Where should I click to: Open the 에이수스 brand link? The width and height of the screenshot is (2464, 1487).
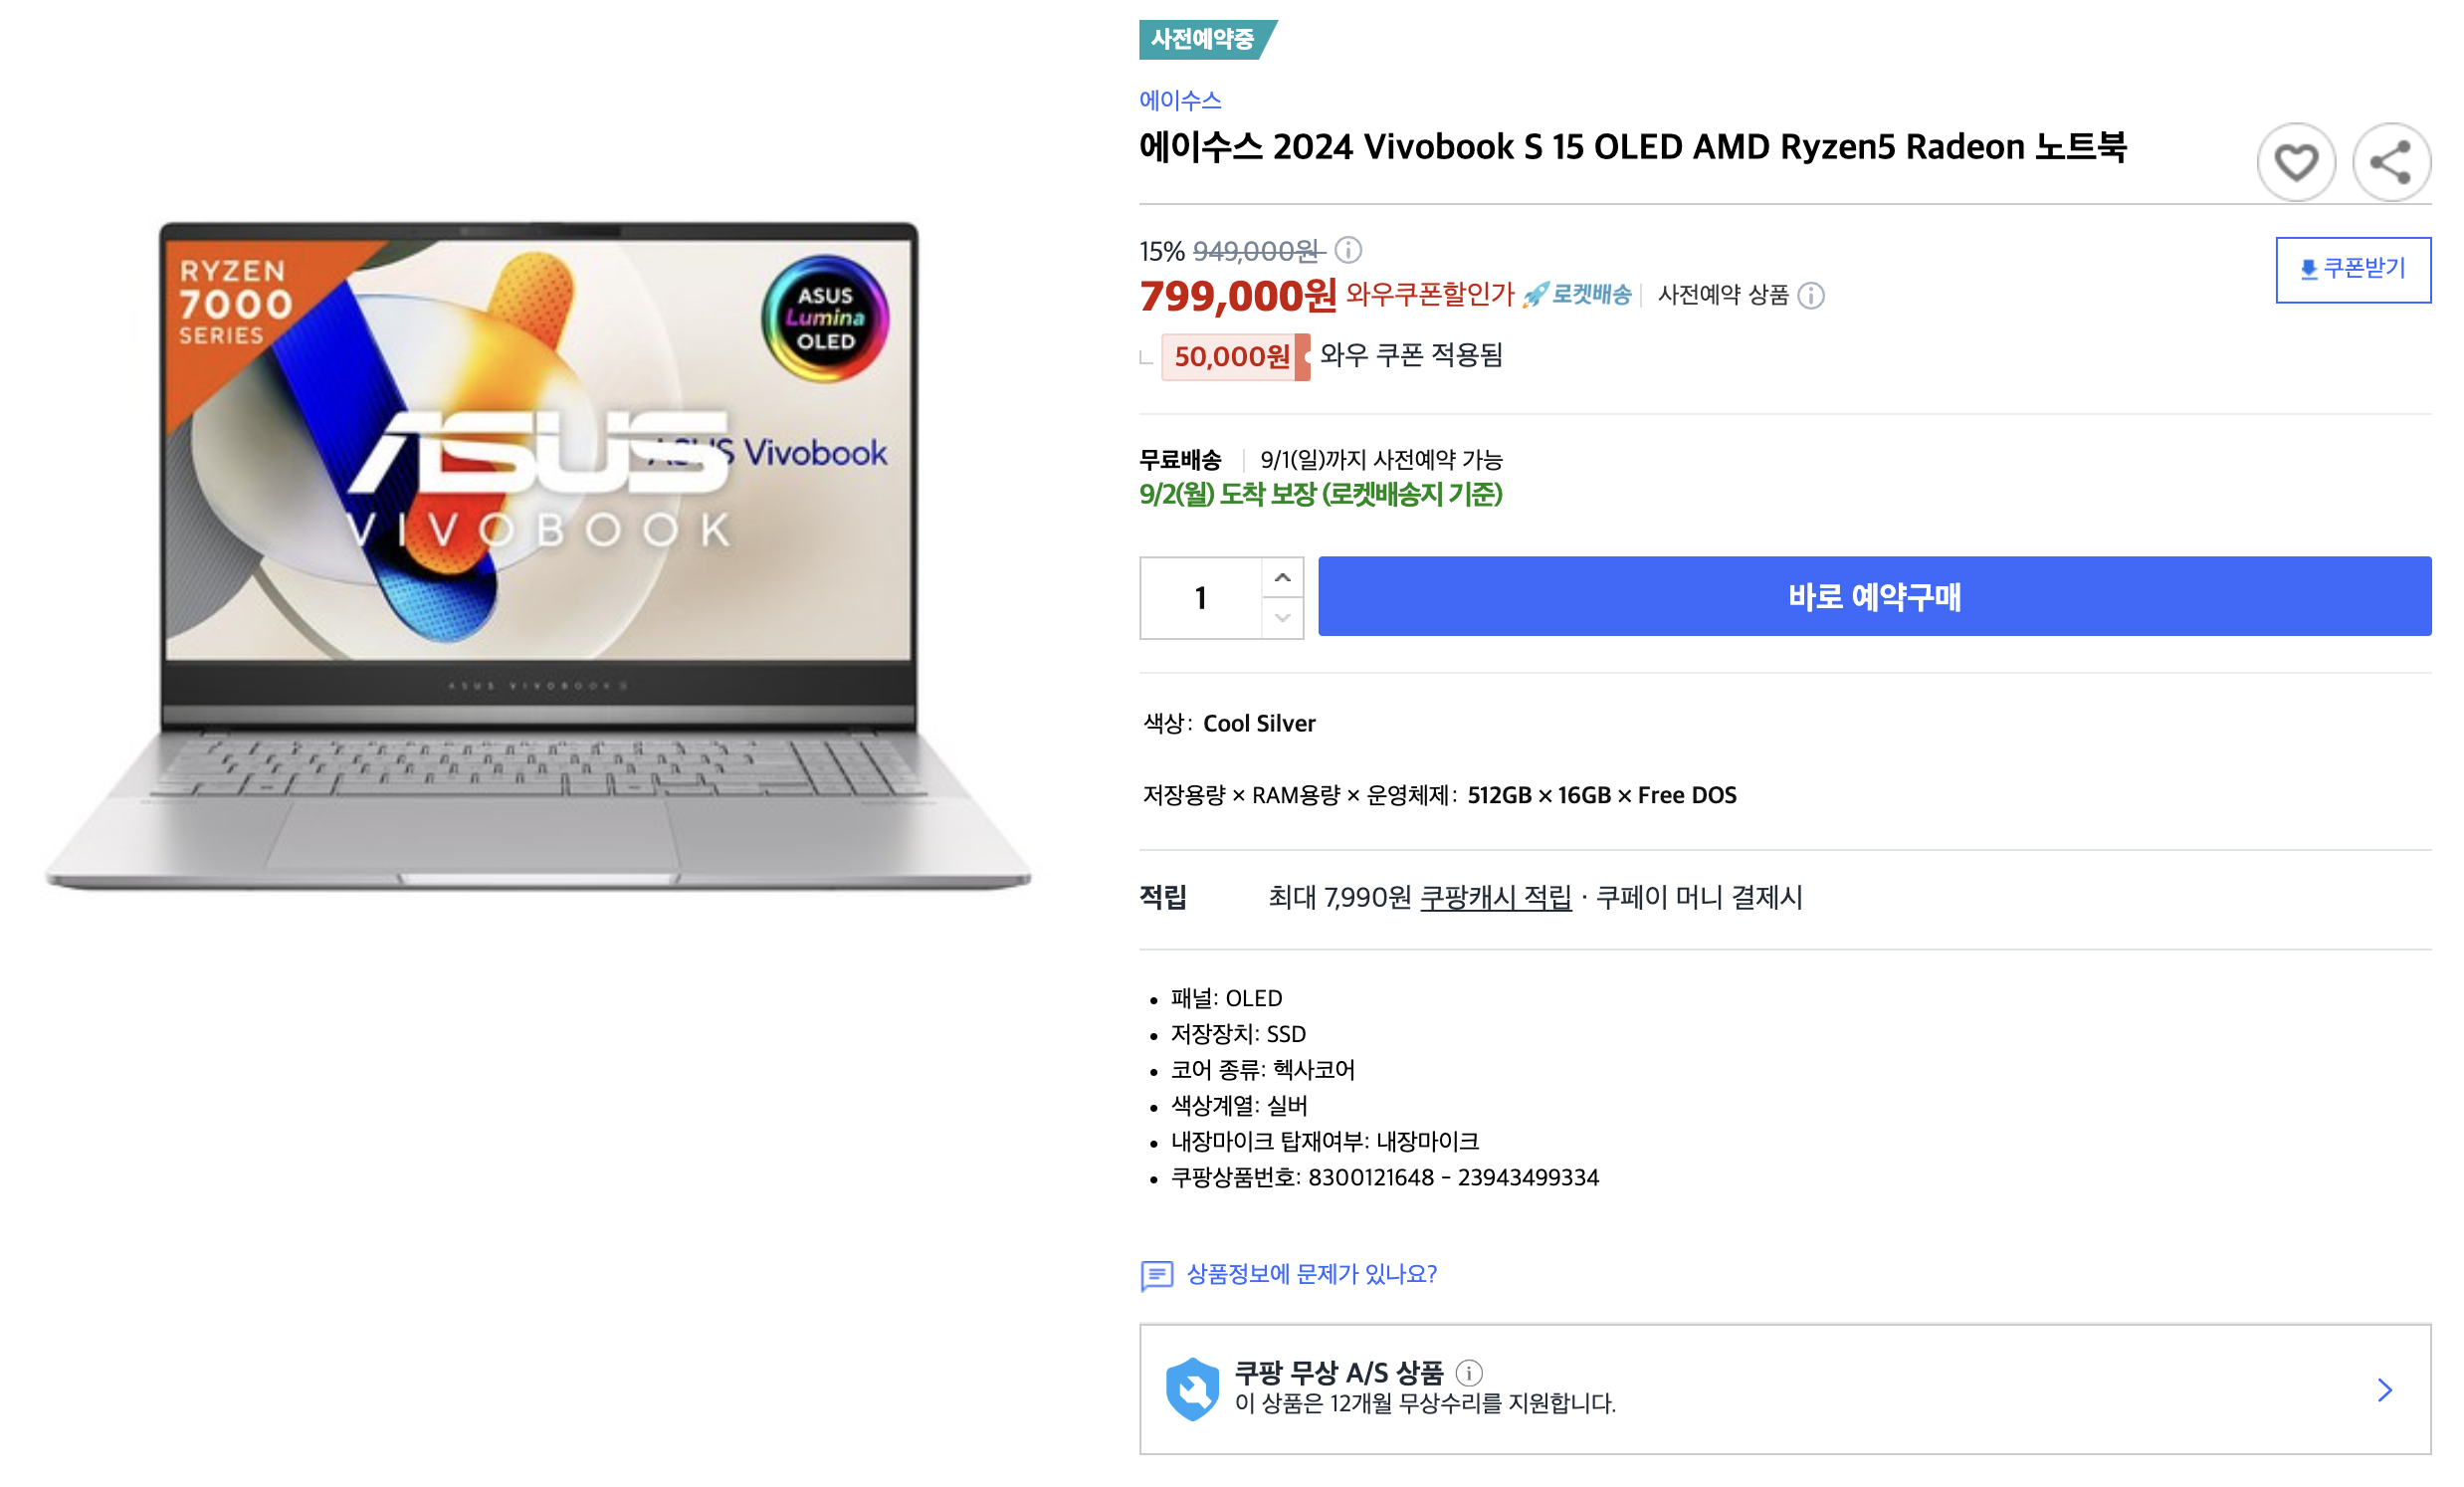point(1180,100)
